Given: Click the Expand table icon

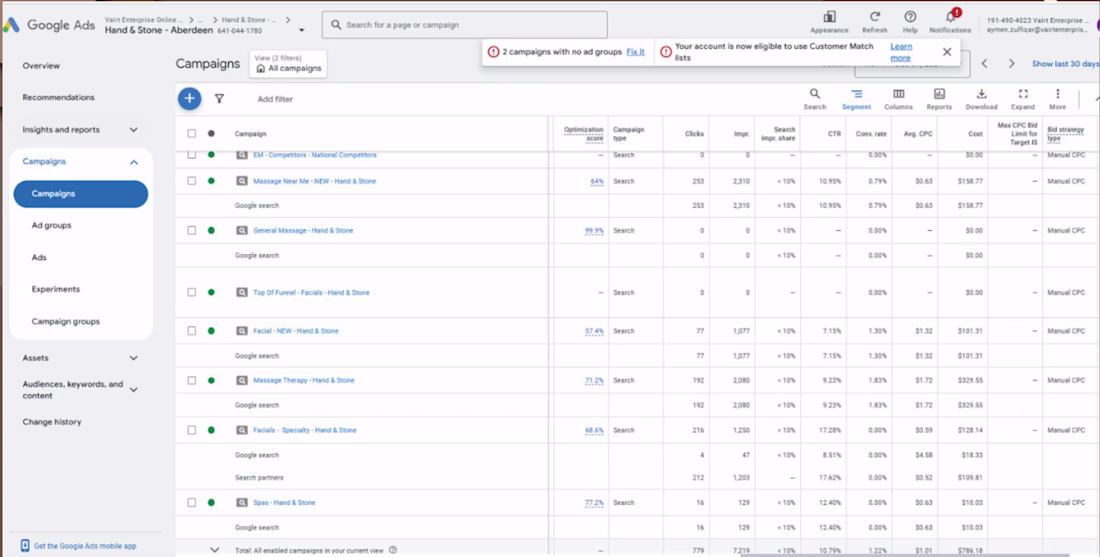Looking at the screenshot, I should click(x=1023, y=94).
